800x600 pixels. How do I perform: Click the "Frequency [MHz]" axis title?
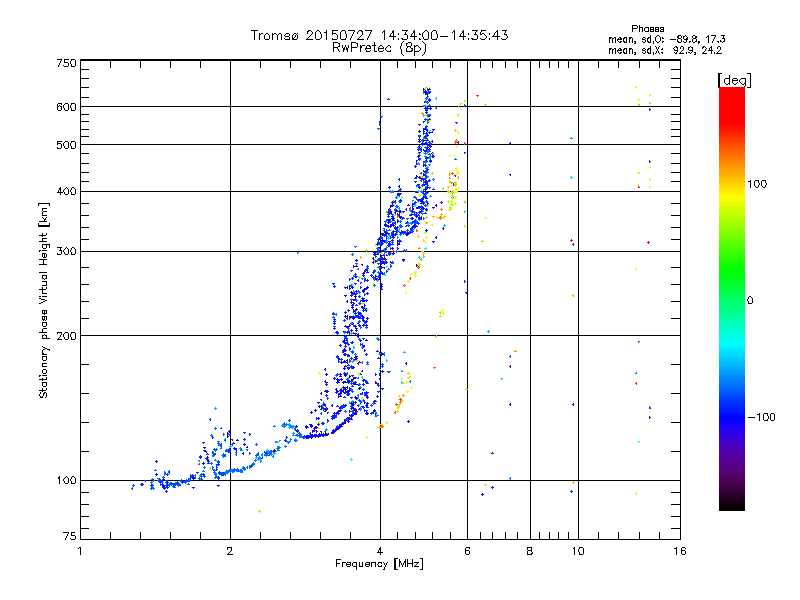(x=379, y=564)
